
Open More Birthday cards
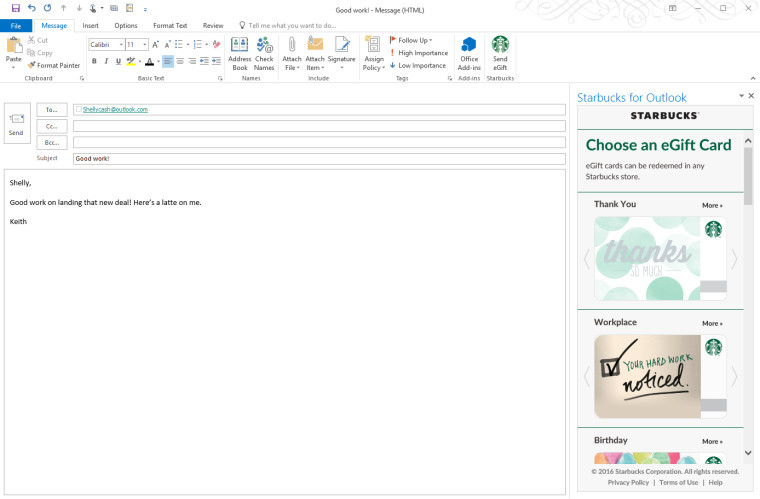pyautogui.click(x=712, y=441)
